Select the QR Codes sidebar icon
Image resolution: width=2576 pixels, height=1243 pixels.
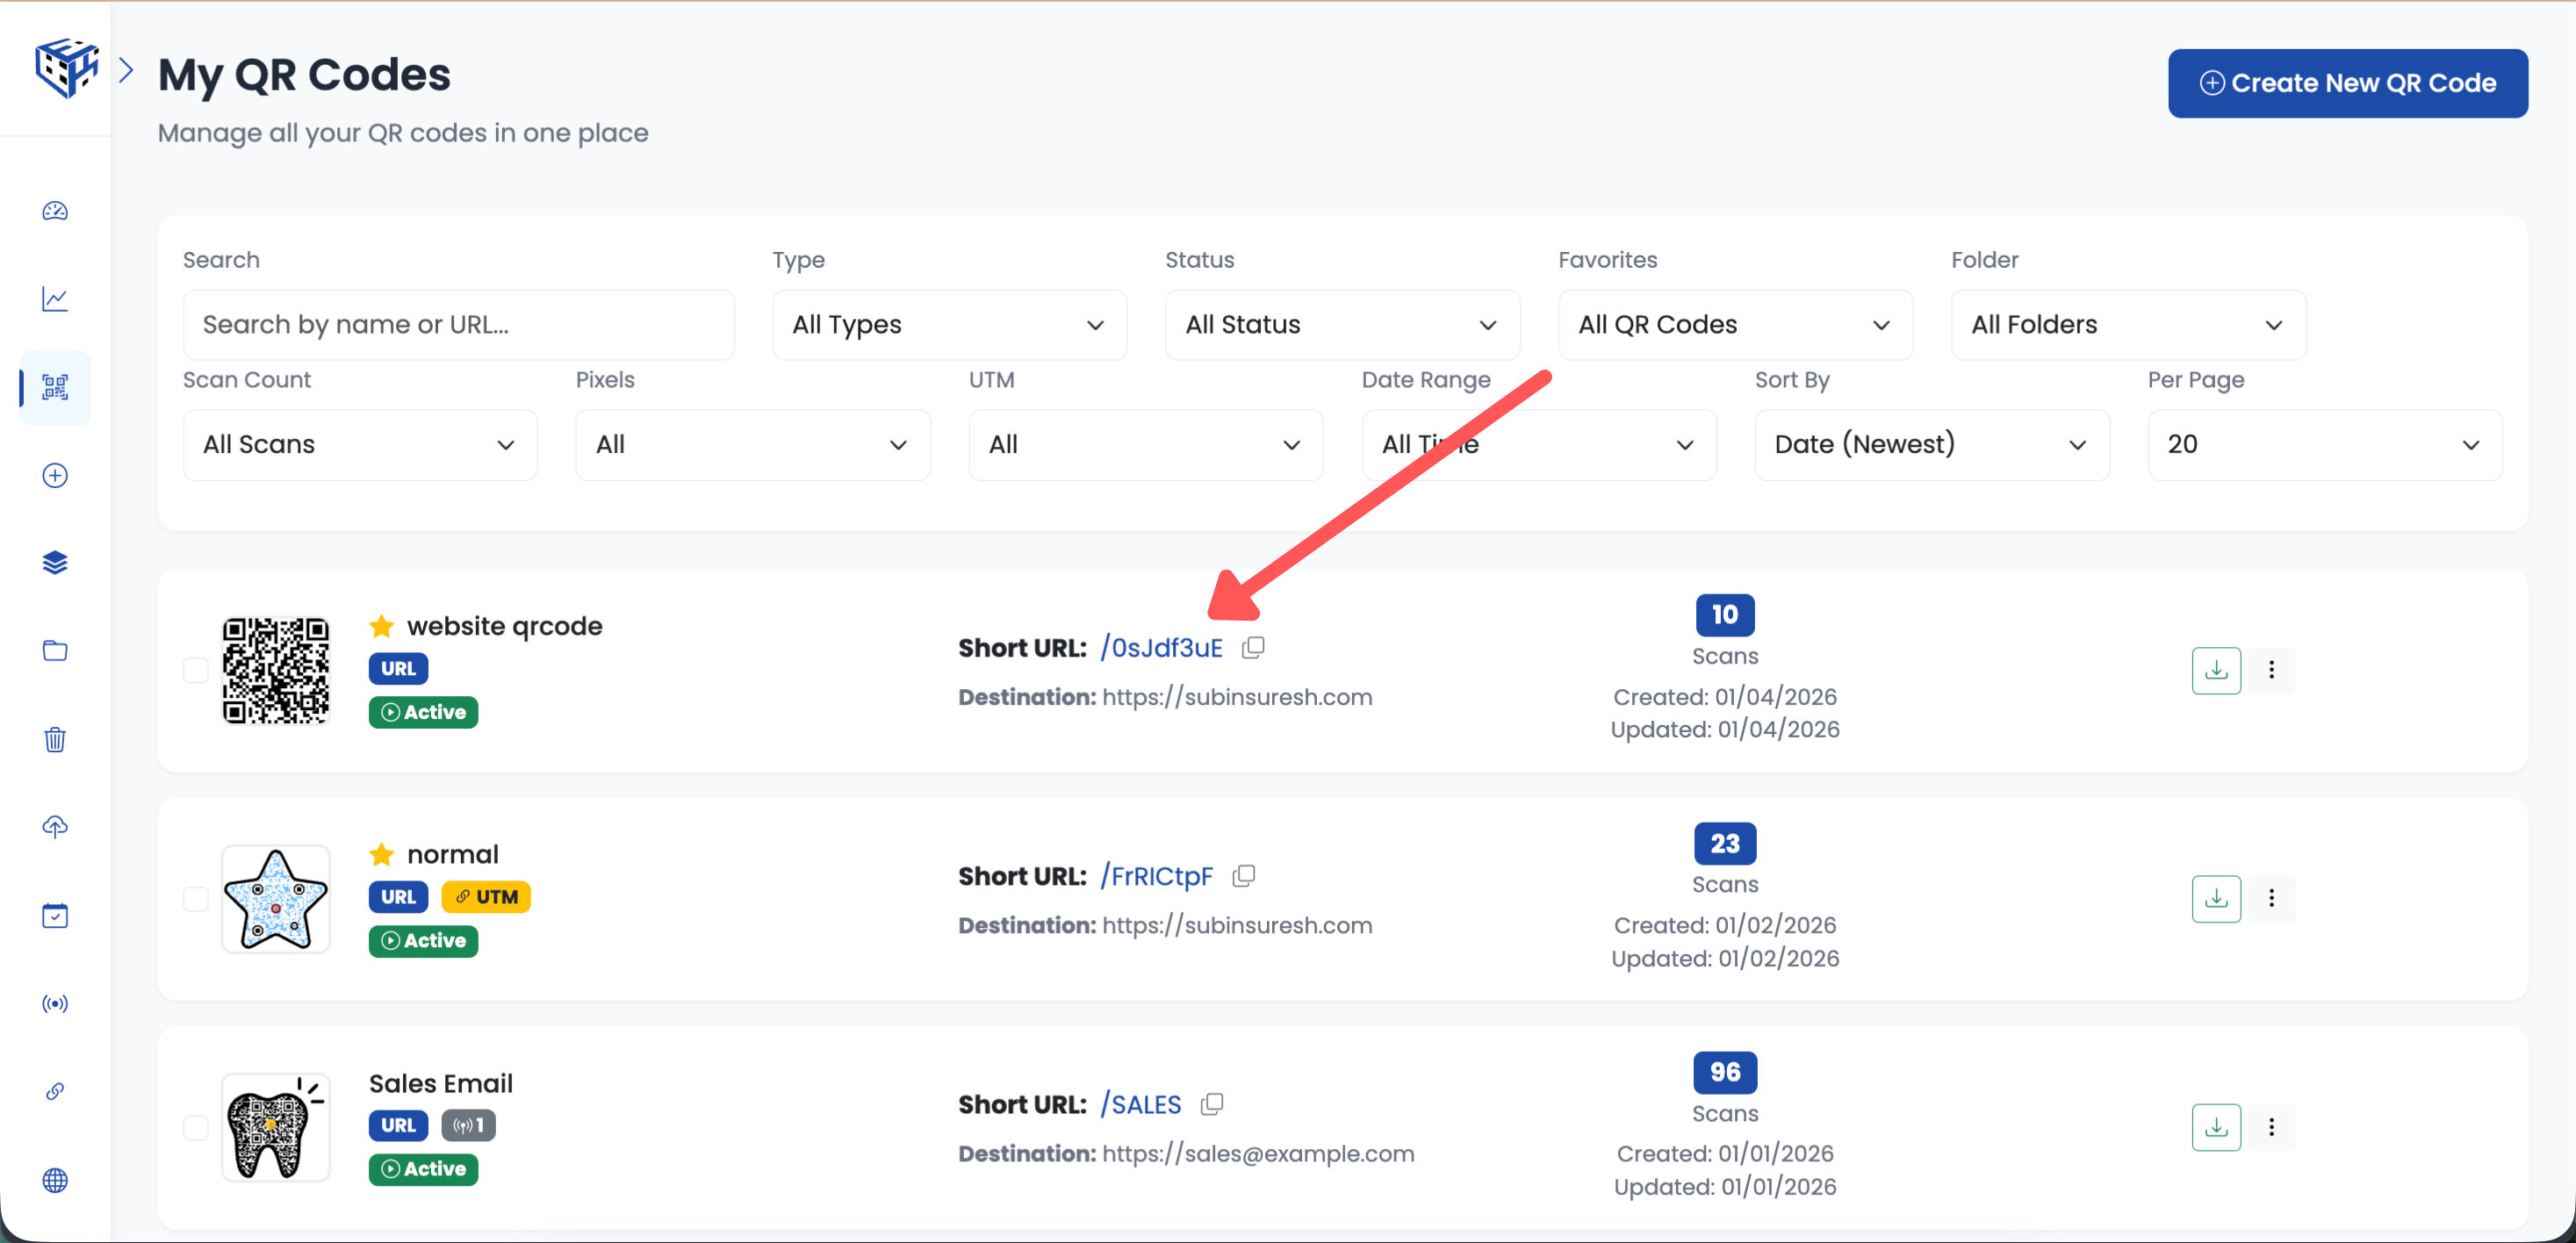click(55, 388)
